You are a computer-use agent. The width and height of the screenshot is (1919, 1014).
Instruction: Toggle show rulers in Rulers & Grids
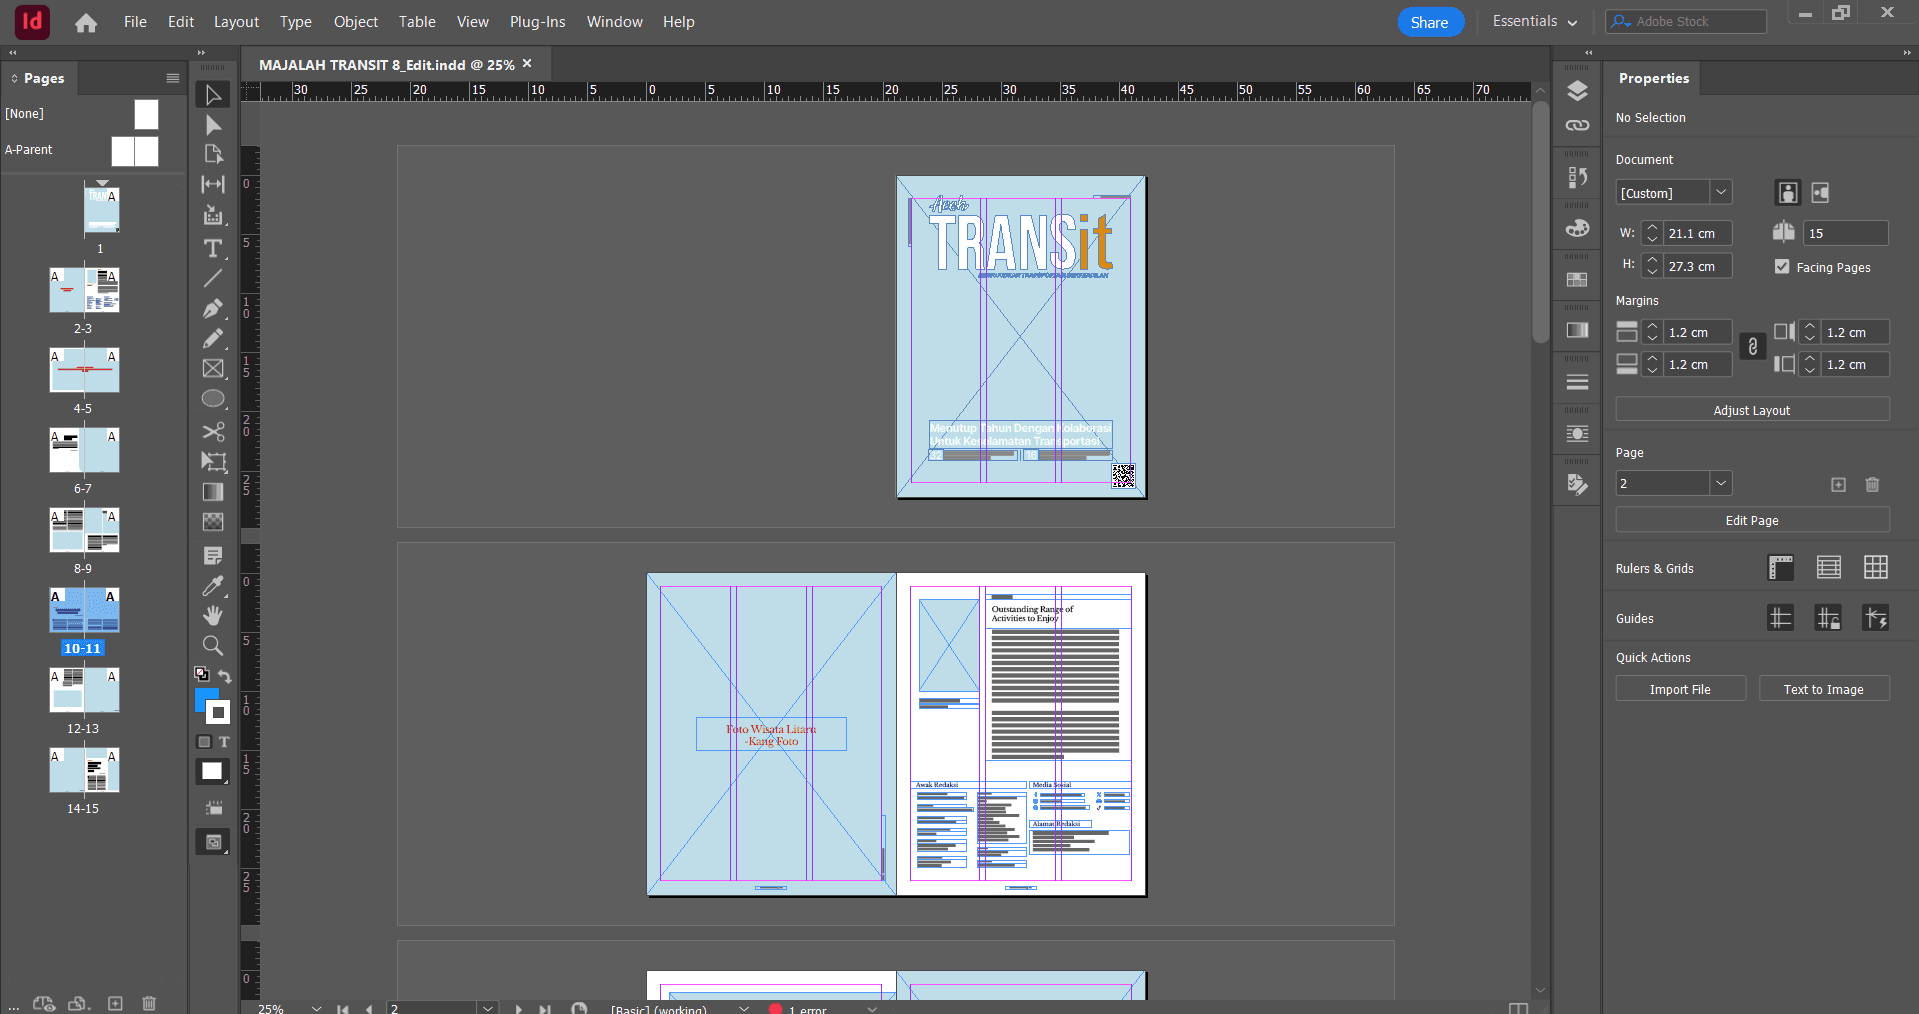coord(1780,568)
